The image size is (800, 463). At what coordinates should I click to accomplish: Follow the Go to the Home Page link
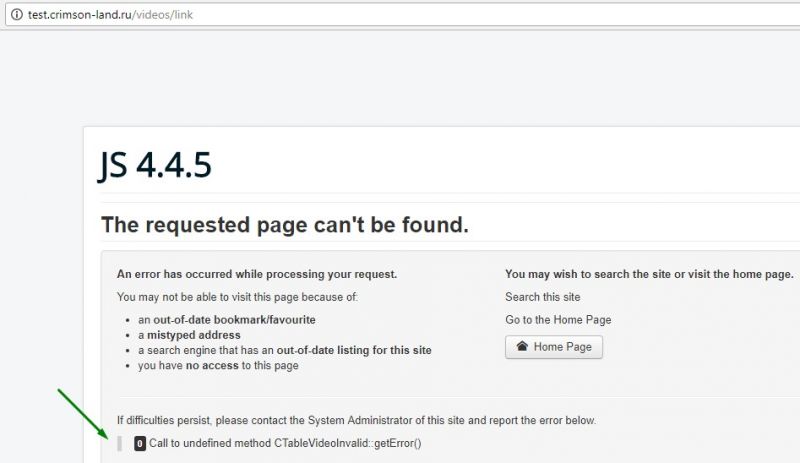click(558, 320)
